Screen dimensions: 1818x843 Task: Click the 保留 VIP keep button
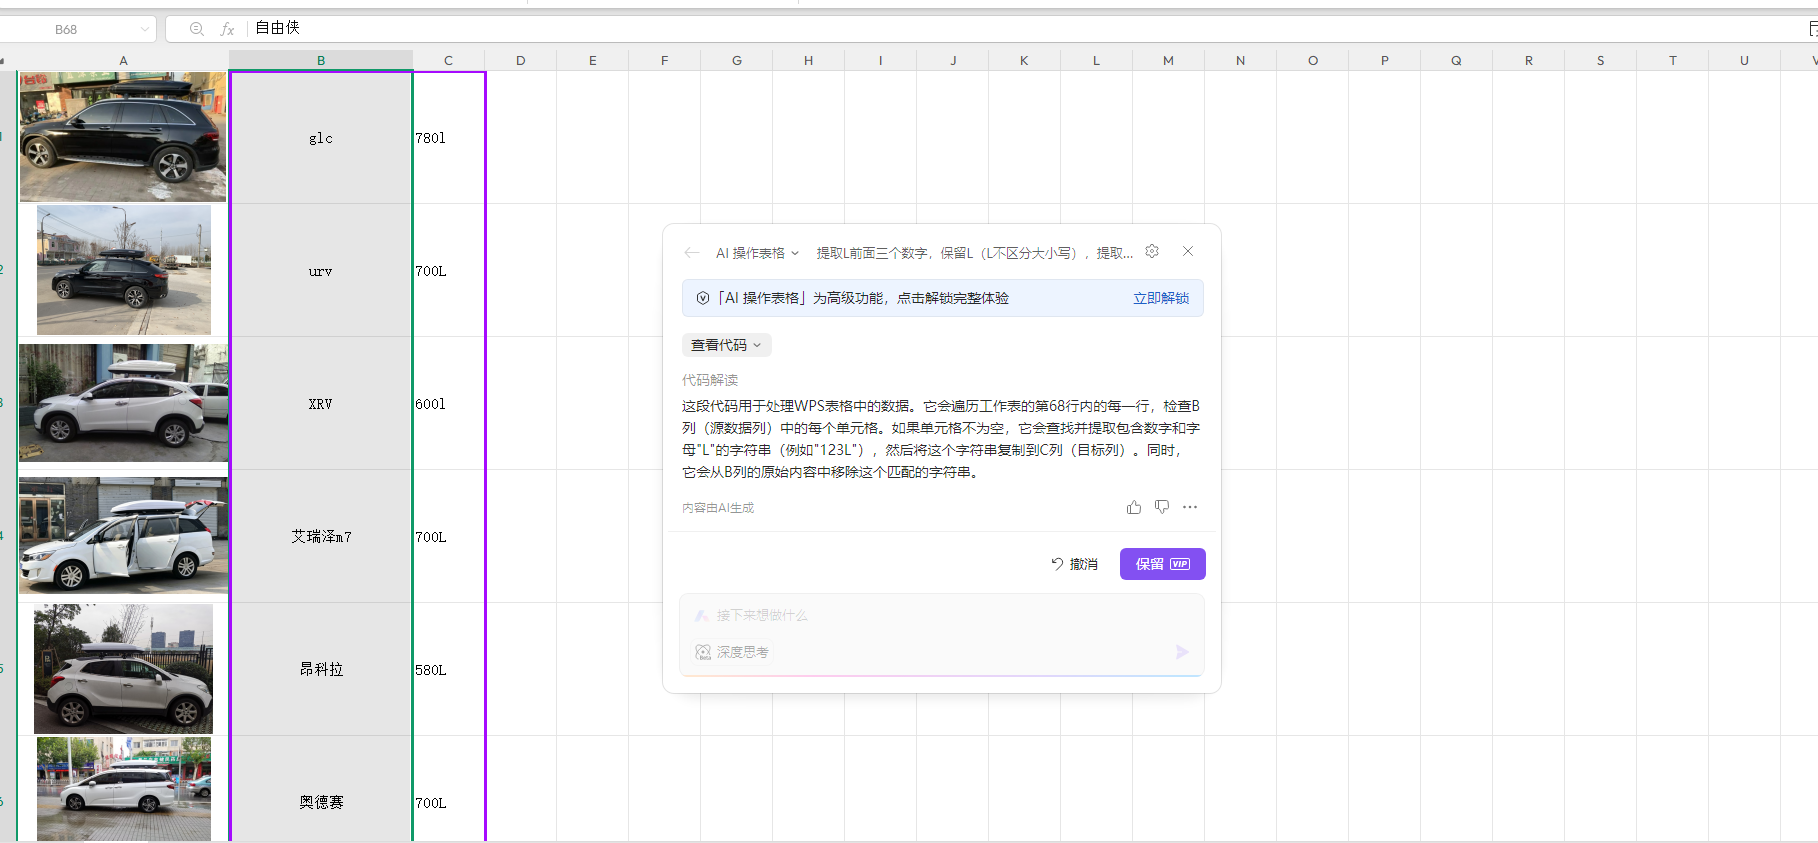click(1162, 564)
